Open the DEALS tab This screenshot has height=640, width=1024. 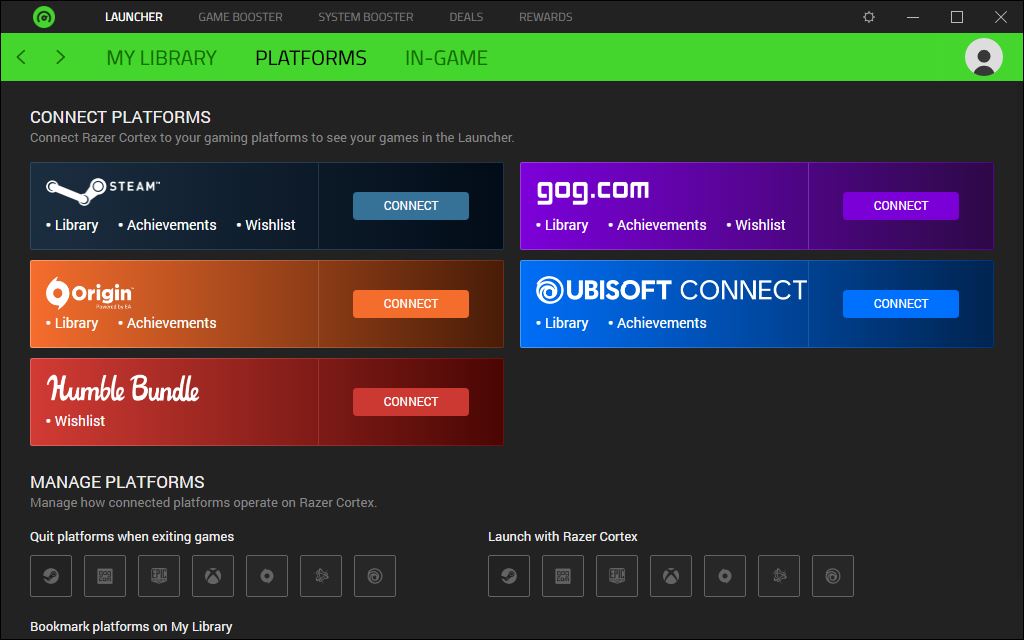click(466, 17)
